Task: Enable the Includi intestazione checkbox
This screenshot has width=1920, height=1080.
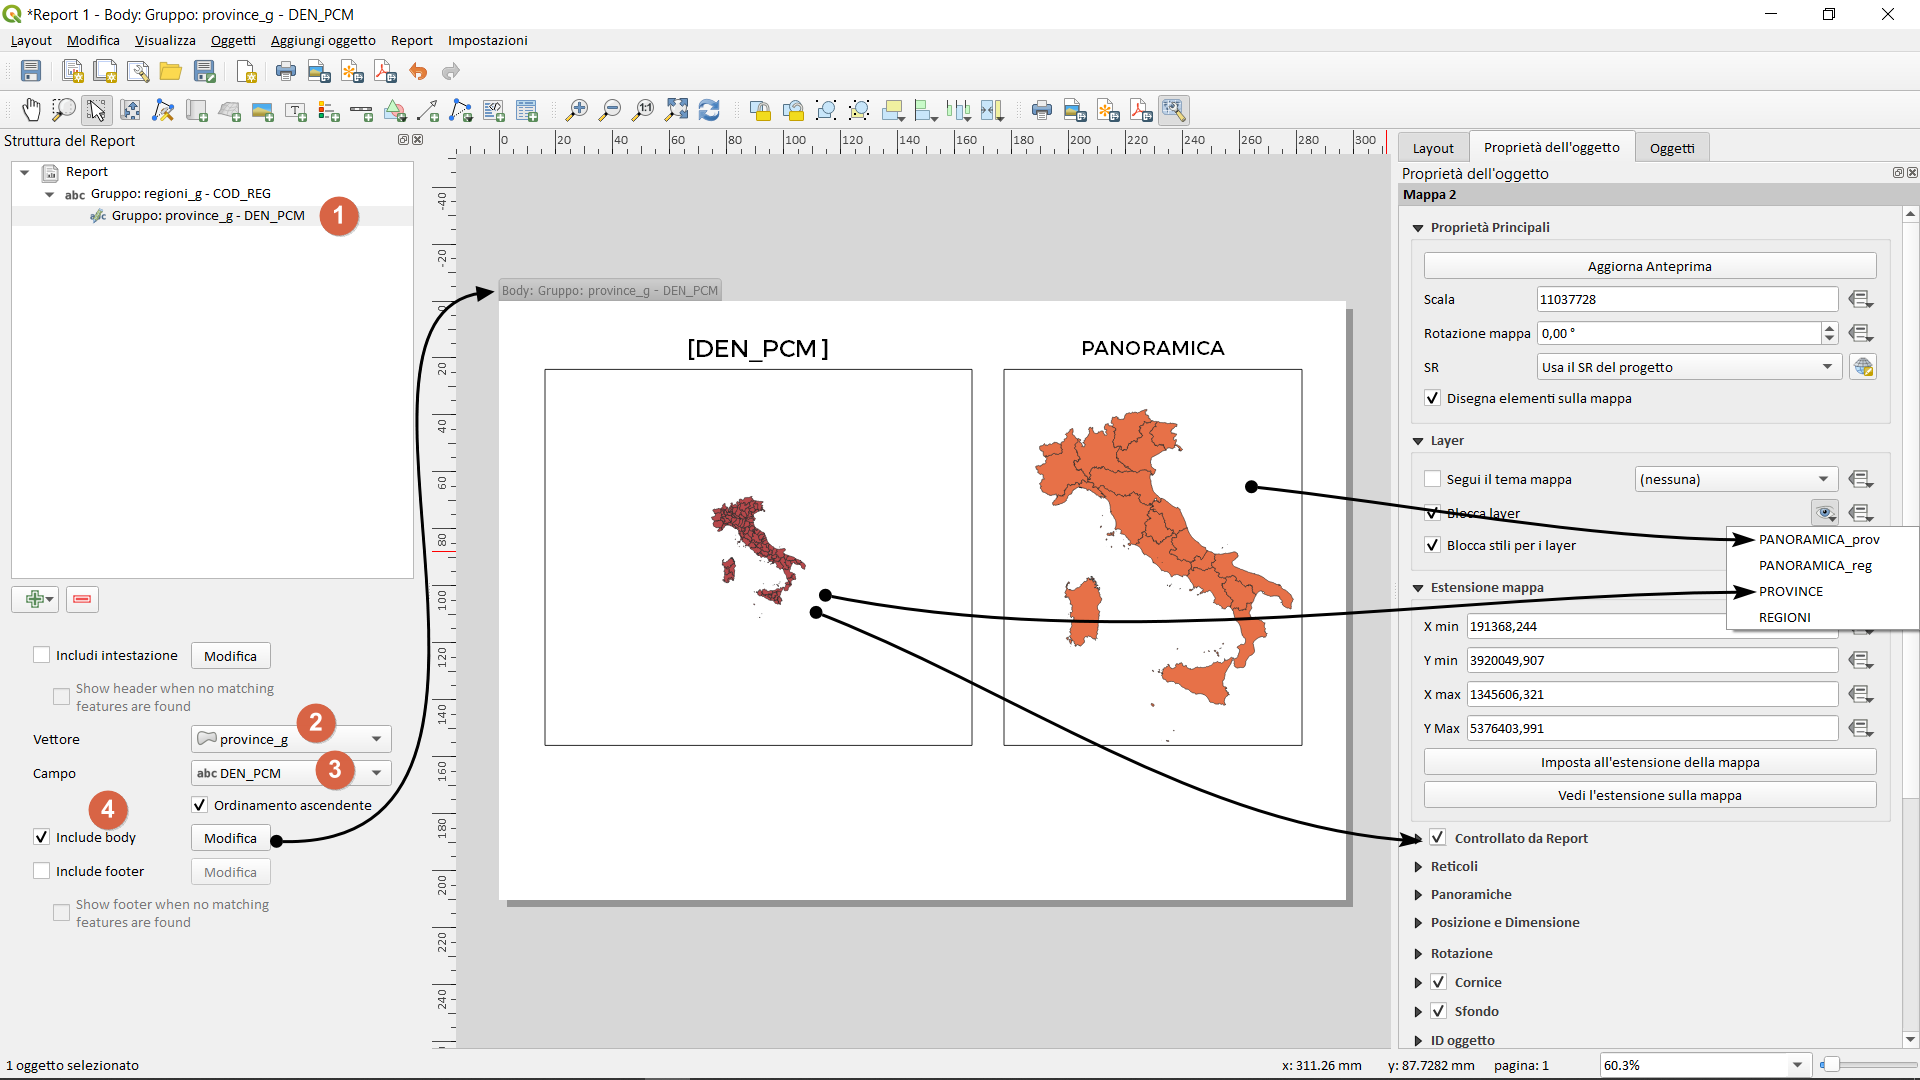Action: pos(42,655)
